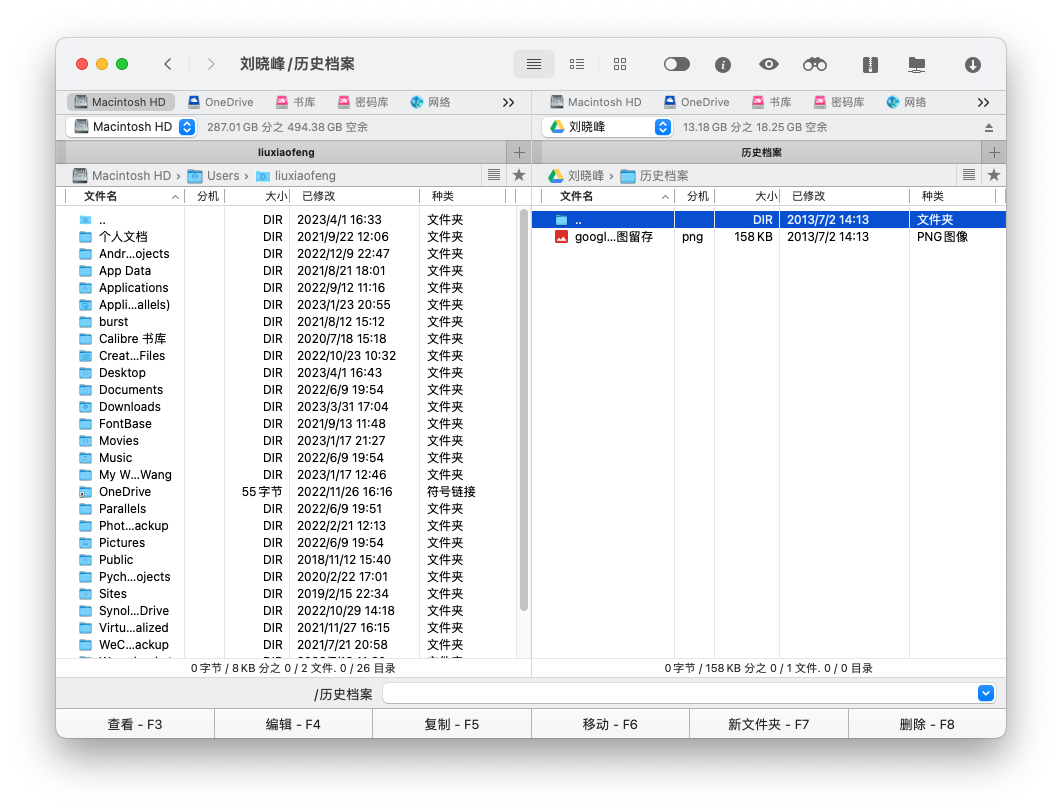
Task: Sort left pane by 文件名 column
Action: coord(125,196)
